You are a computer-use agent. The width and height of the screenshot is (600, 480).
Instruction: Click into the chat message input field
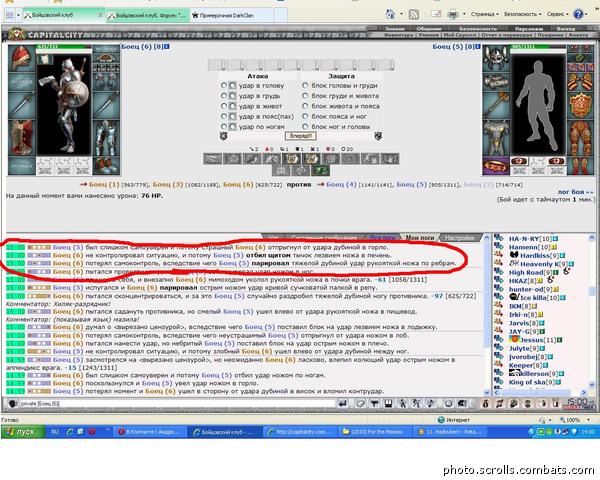coord(176,403)
